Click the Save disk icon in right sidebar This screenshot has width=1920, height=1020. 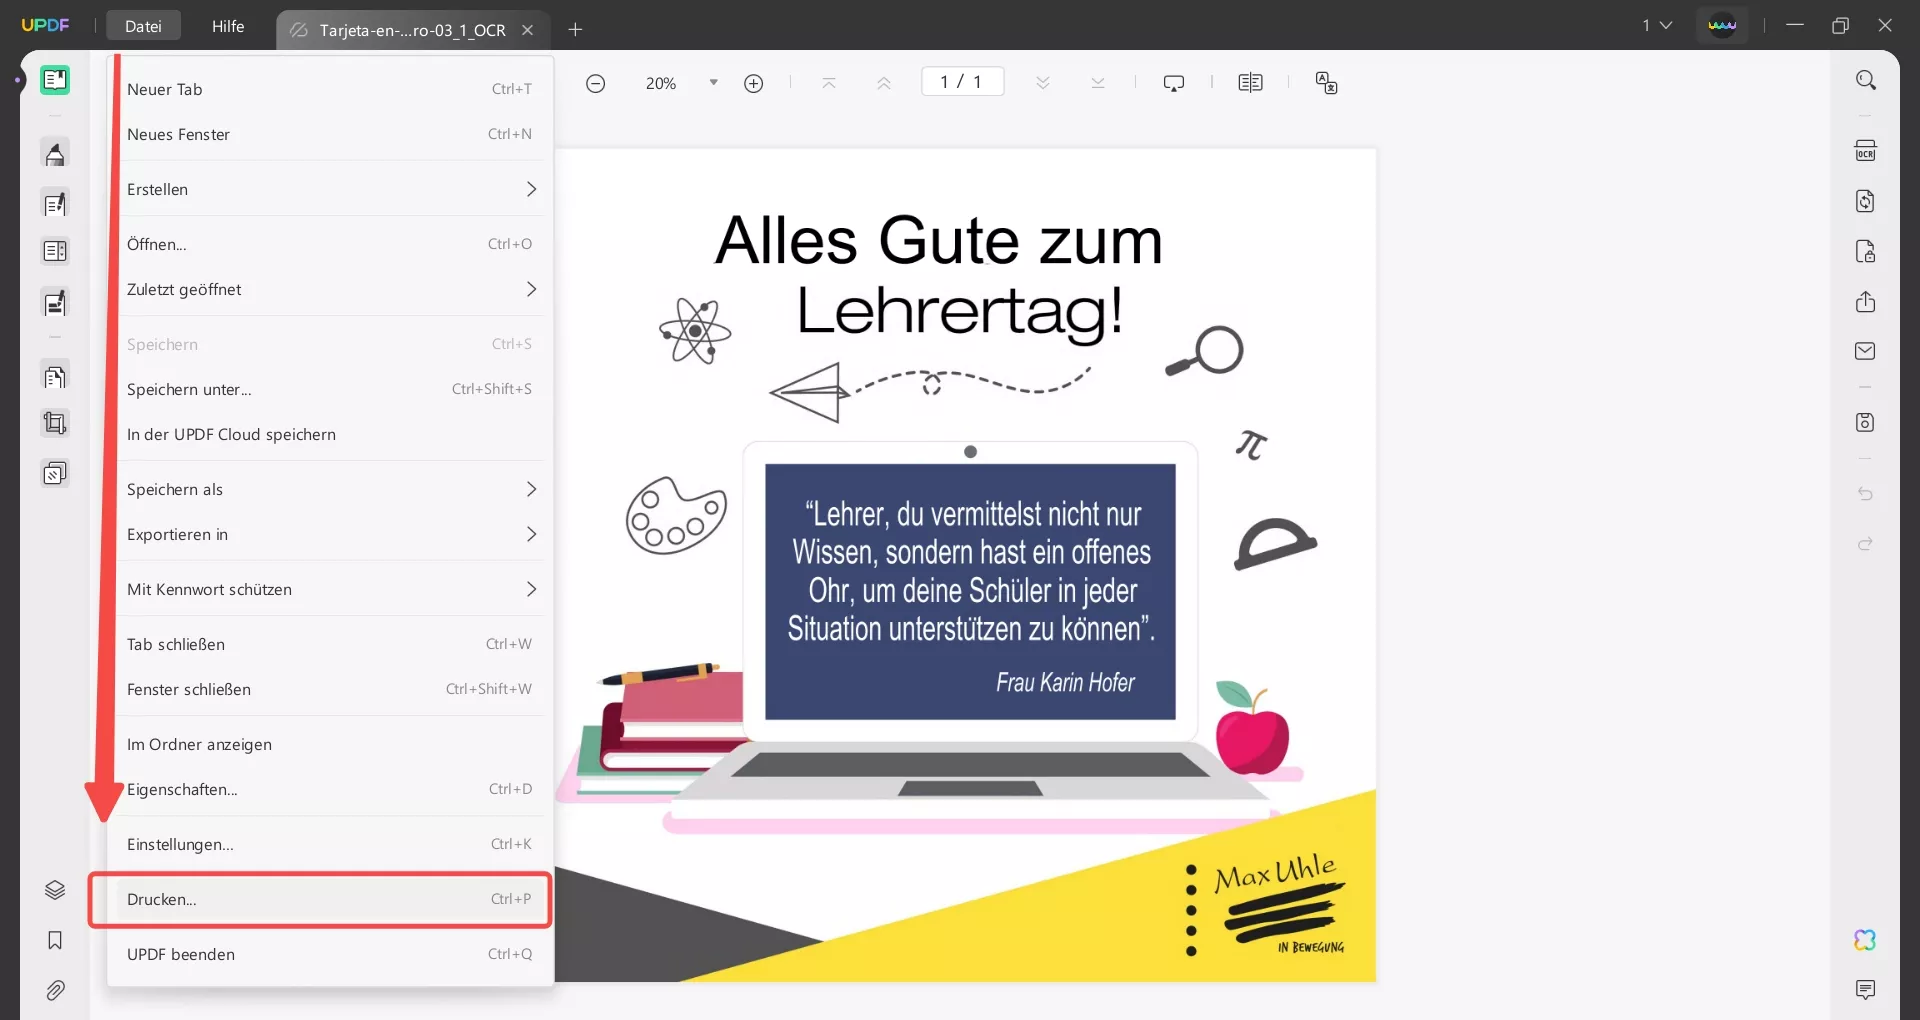[1866, 422]
